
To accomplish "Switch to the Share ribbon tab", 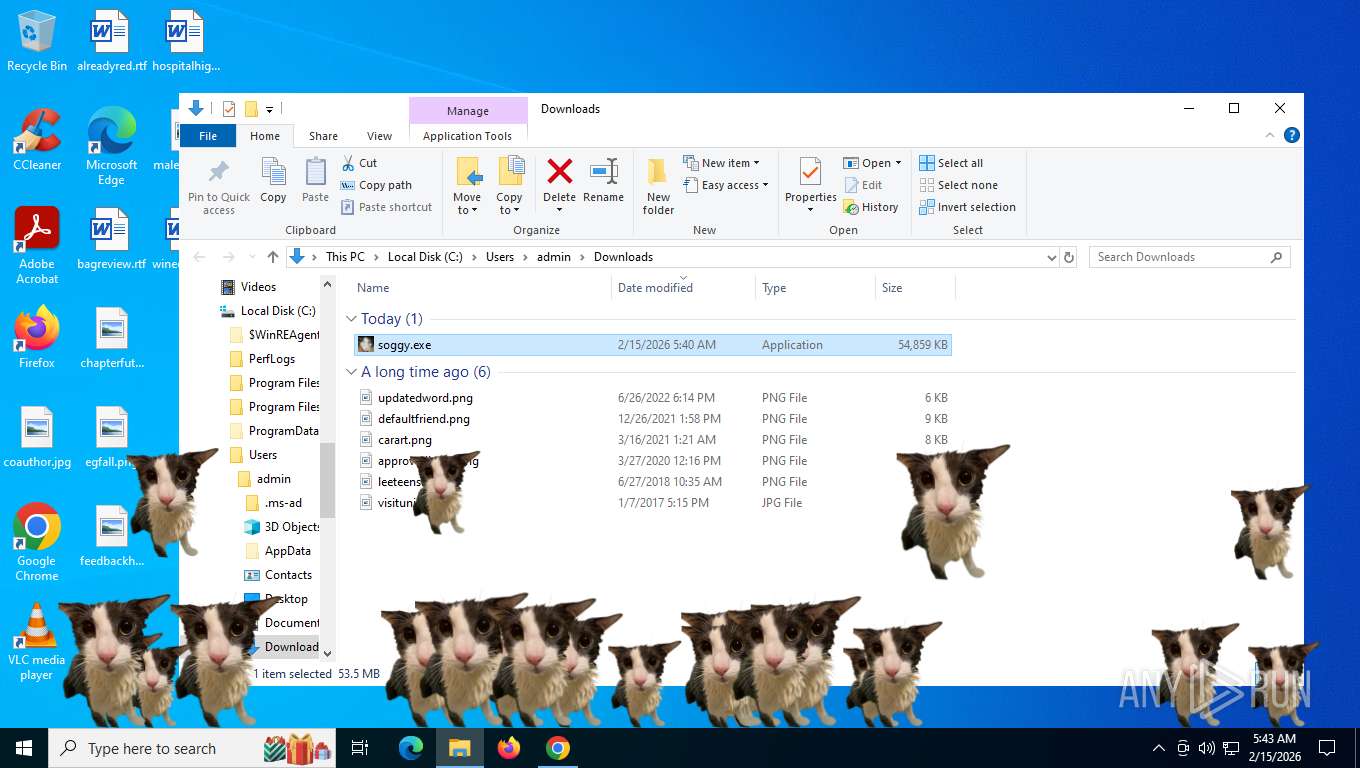I will click(x=323, y=136).
